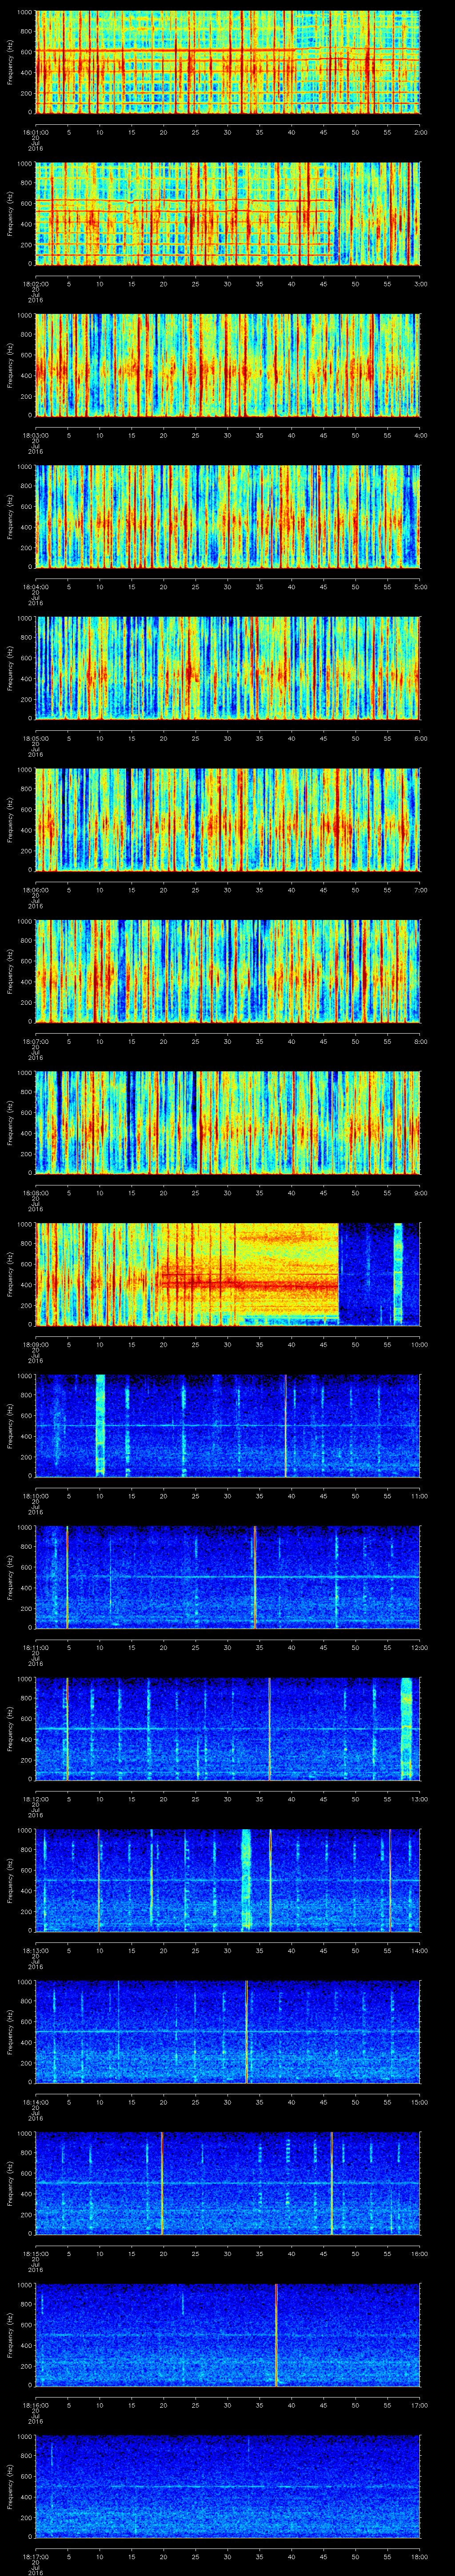Select the spectrogram panel starting at 18:06:00
455x2576 pixels.
pos(228,820)
